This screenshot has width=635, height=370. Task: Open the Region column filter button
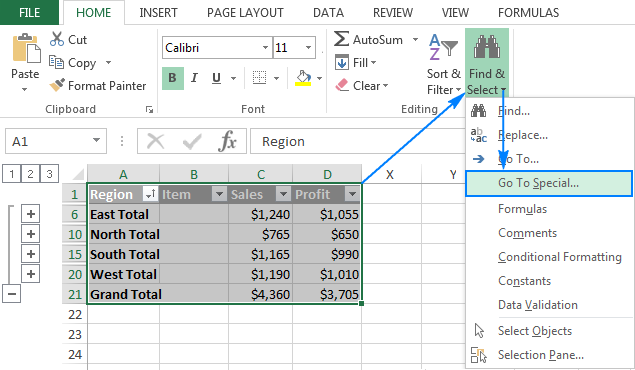click(x=150, y=194)
